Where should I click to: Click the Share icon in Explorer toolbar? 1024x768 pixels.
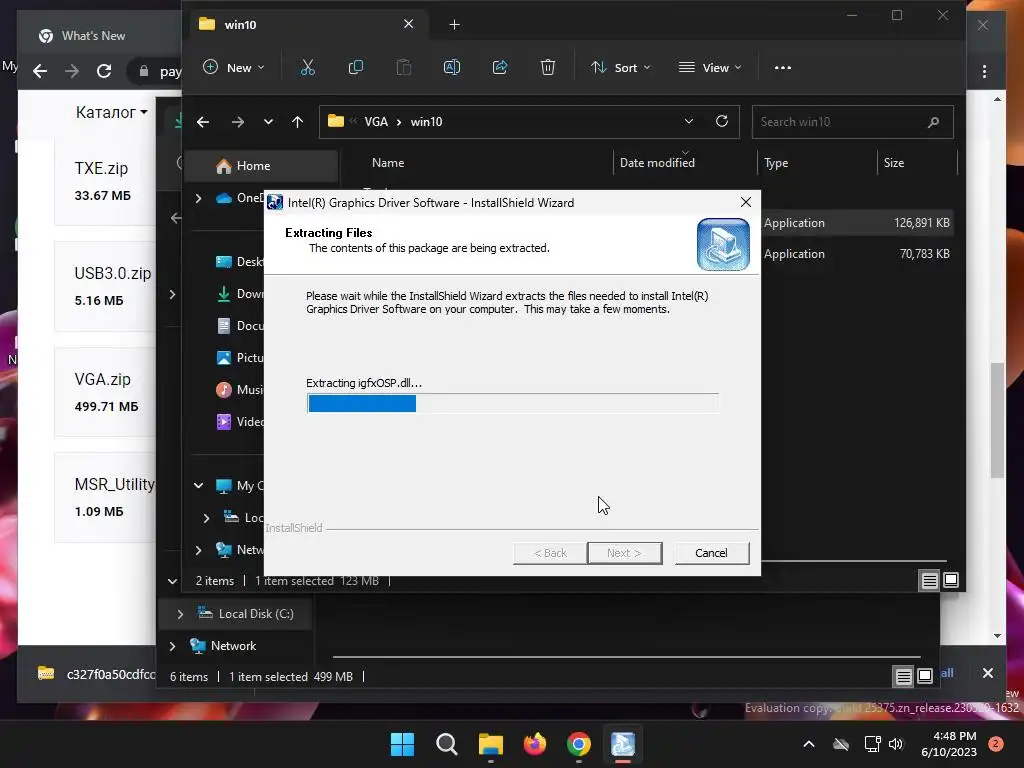click(x=500, y=67)
